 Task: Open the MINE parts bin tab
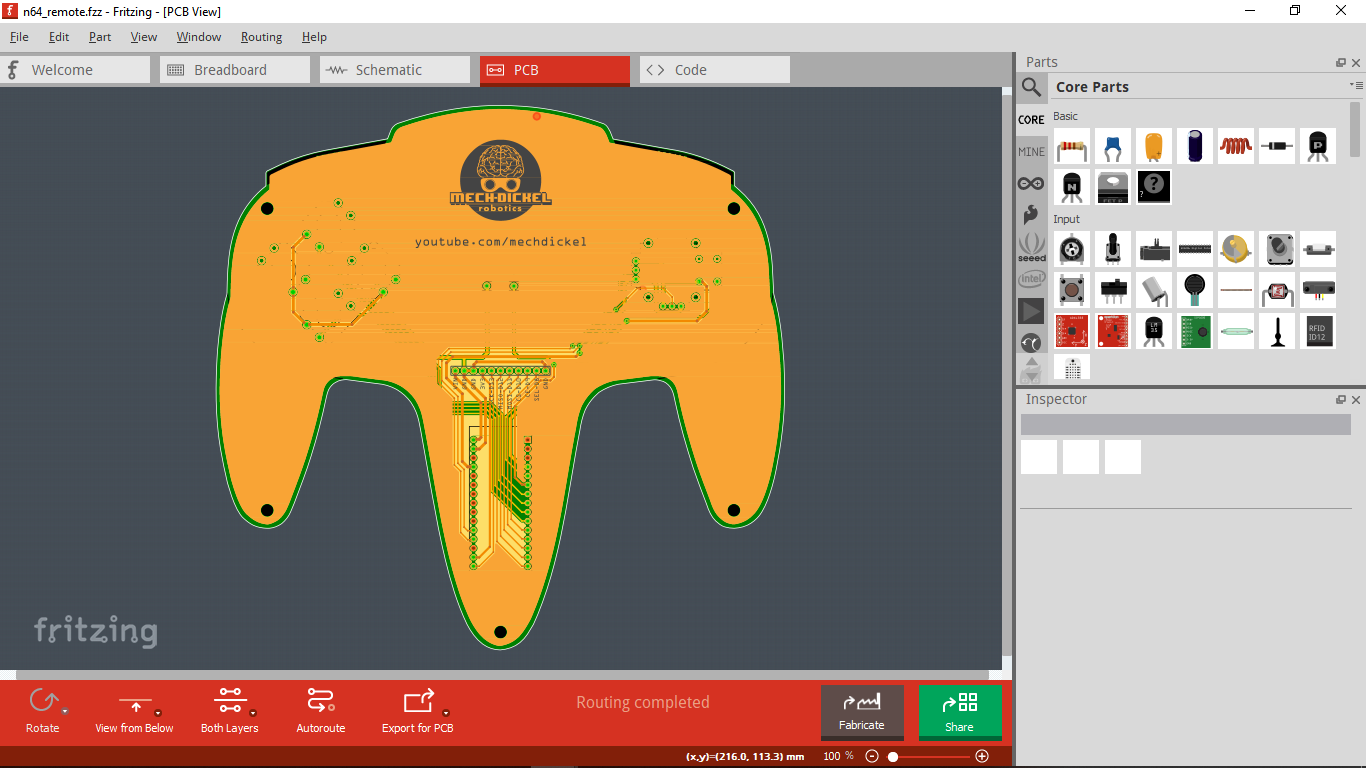(x=1031, y=152)
